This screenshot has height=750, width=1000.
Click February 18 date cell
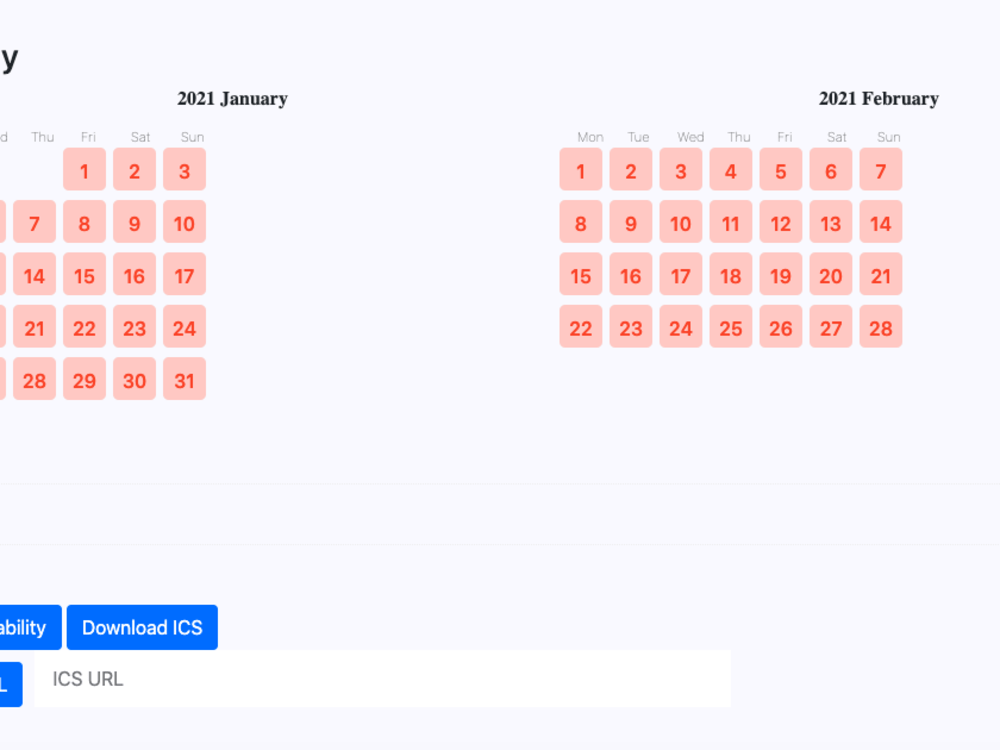pyautogui.click(x=731, y=274)
